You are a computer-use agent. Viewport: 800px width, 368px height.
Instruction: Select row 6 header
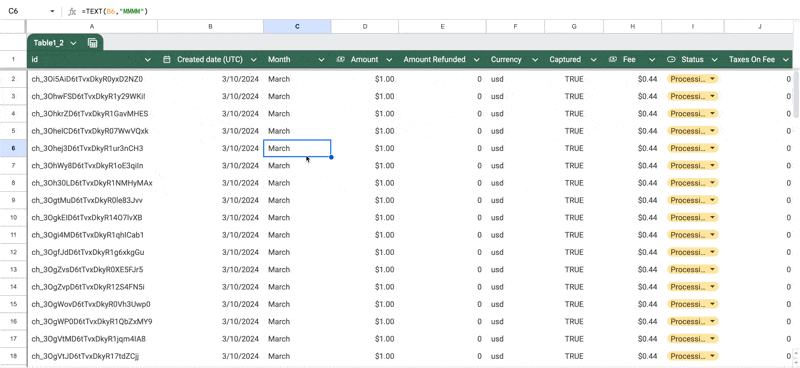[x=13, y=149]
